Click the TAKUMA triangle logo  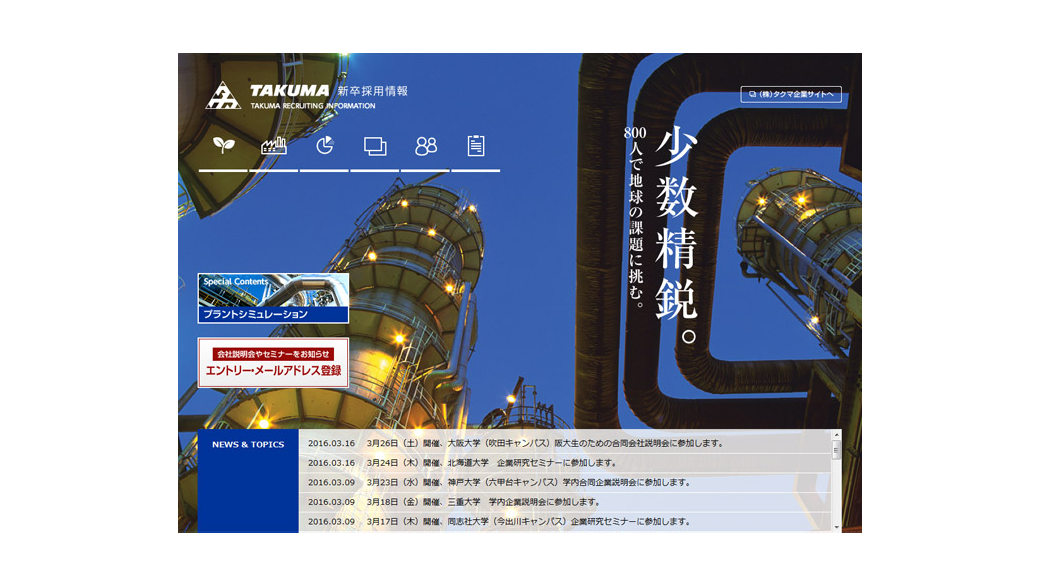(223, 96)
